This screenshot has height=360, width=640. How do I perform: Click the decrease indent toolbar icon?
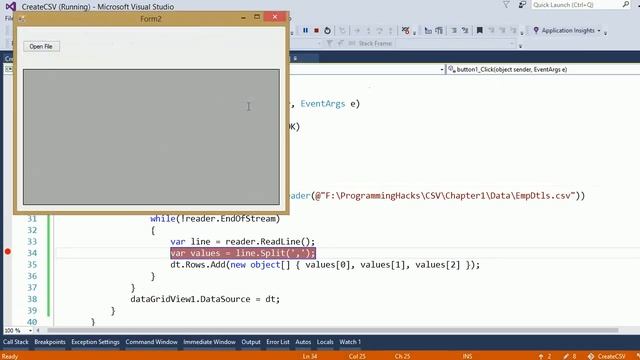tap(454, 31)
